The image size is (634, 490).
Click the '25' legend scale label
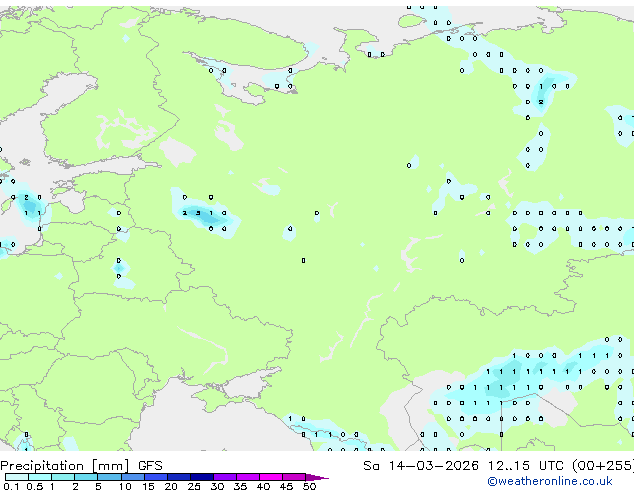pos(194,486)
